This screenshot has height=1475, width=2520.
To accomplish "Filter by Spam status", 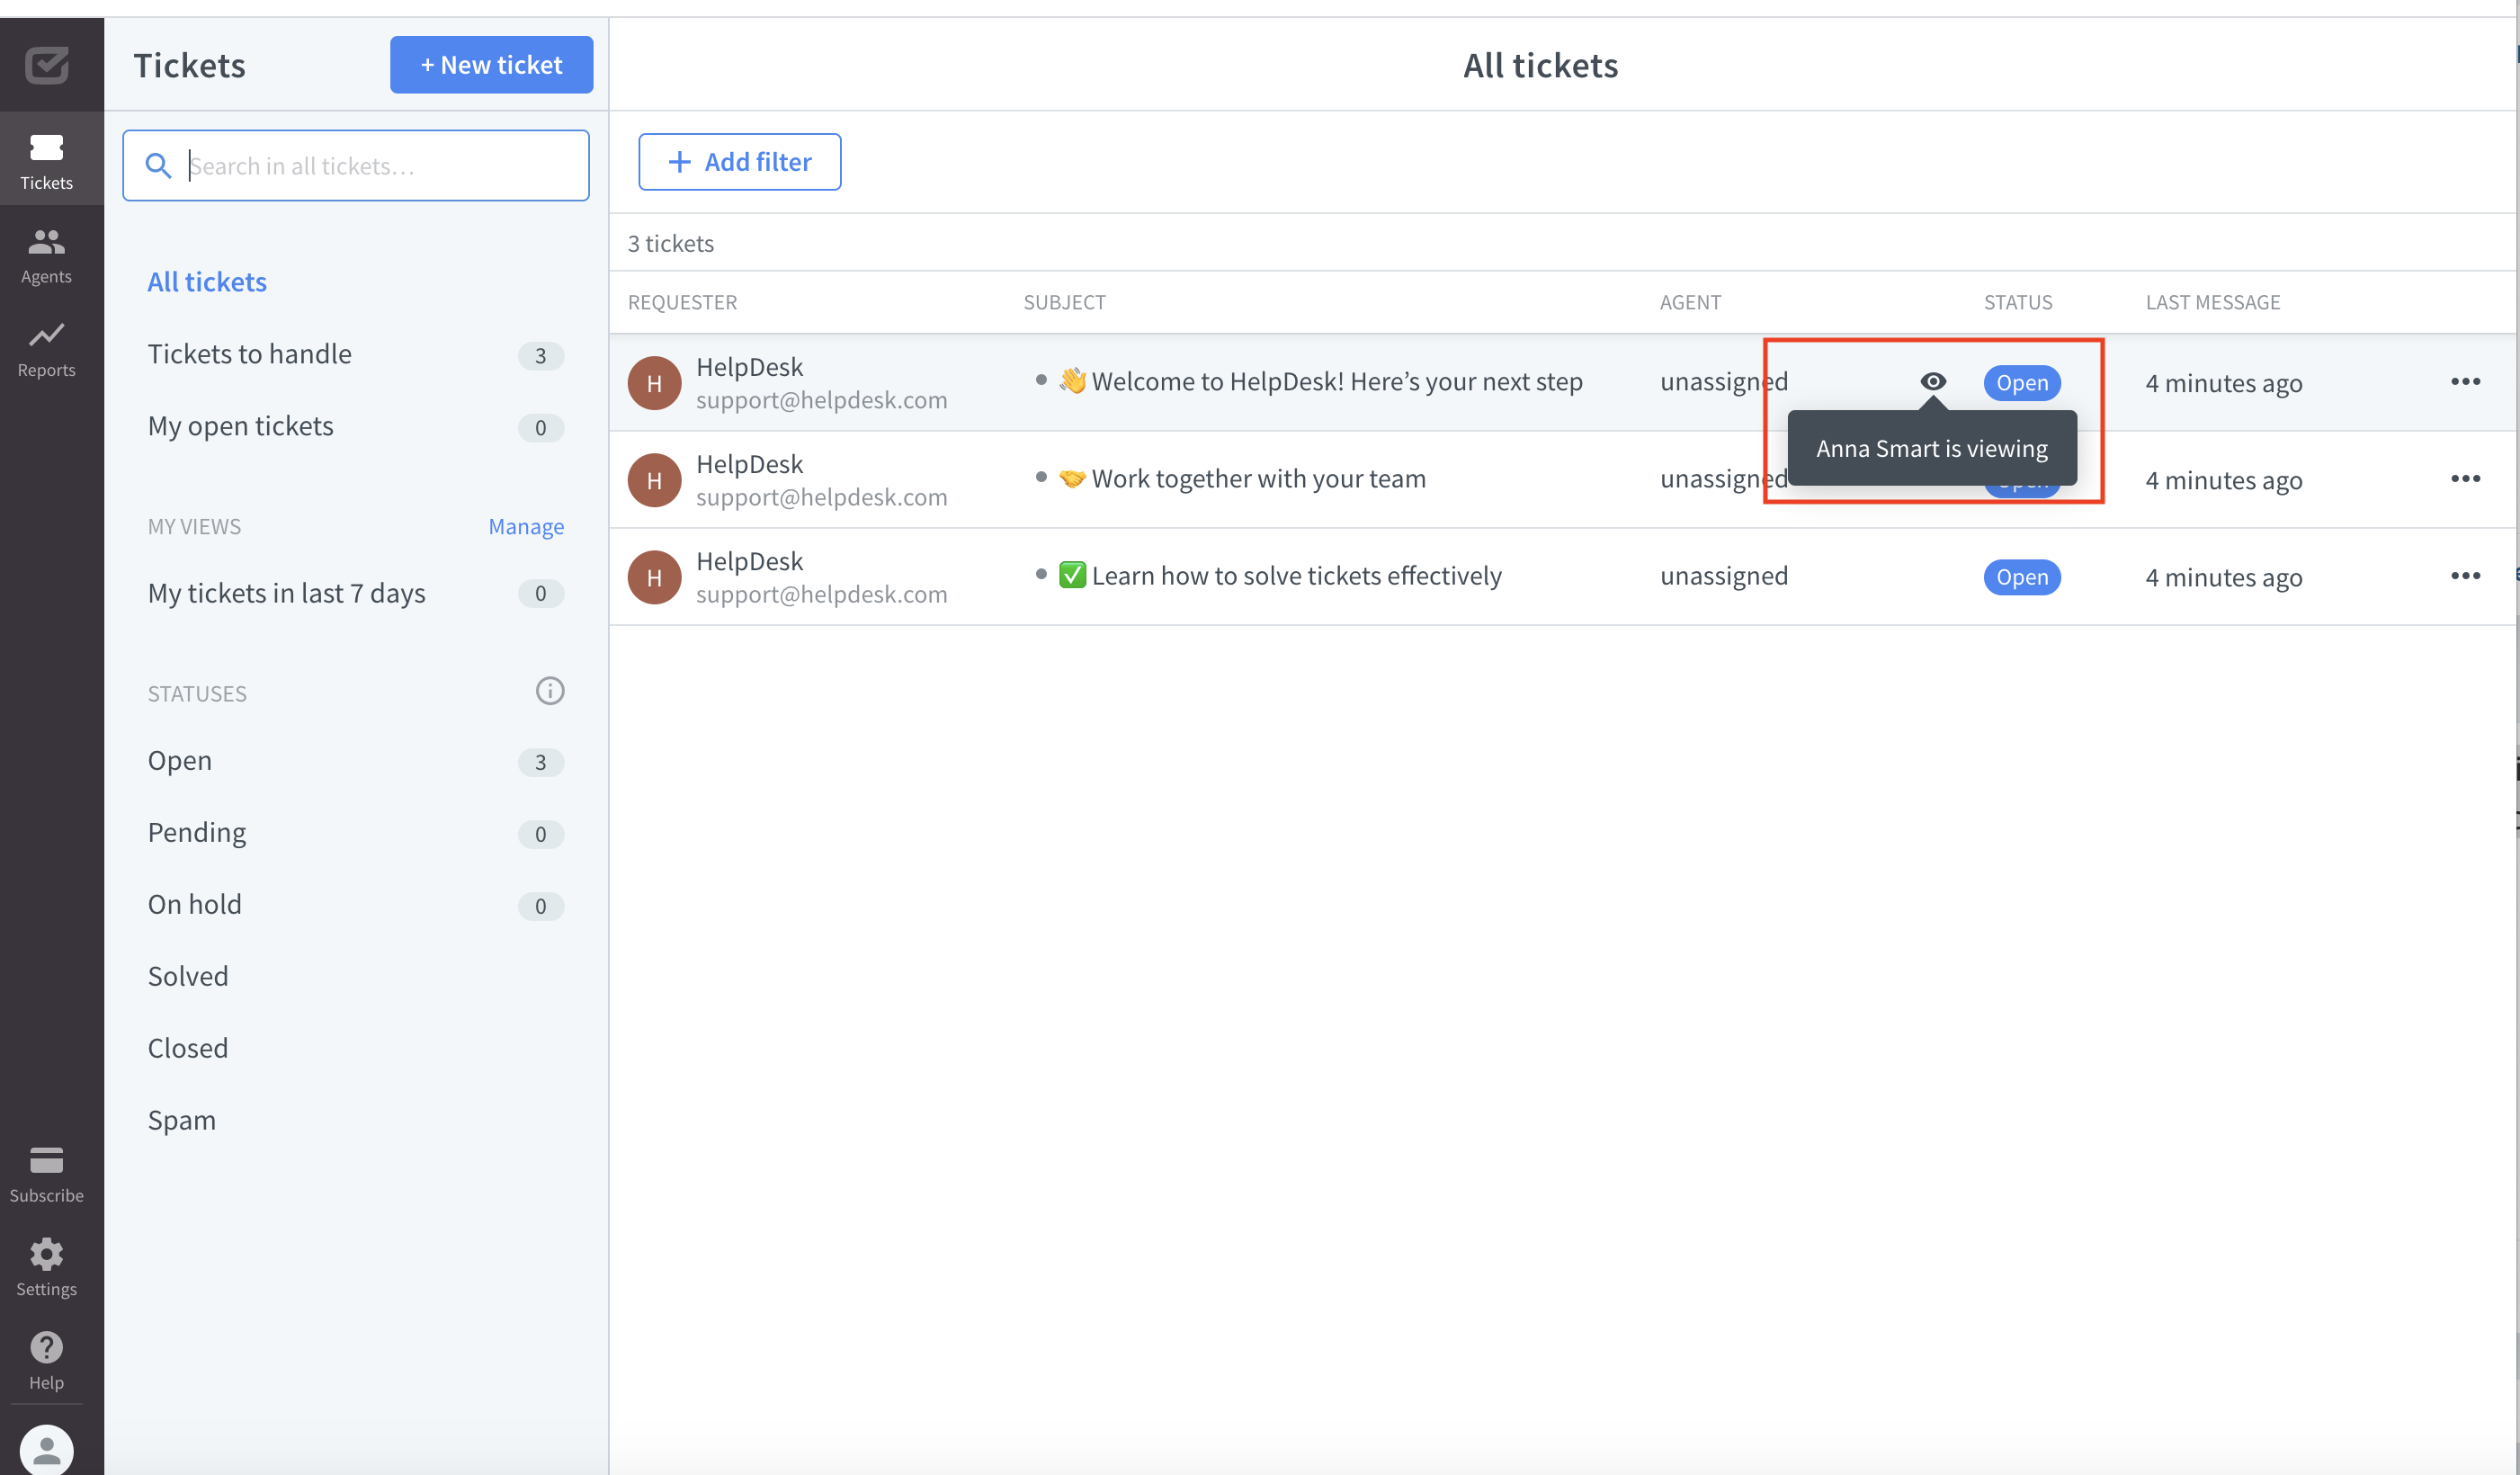I will point(181,1120).
